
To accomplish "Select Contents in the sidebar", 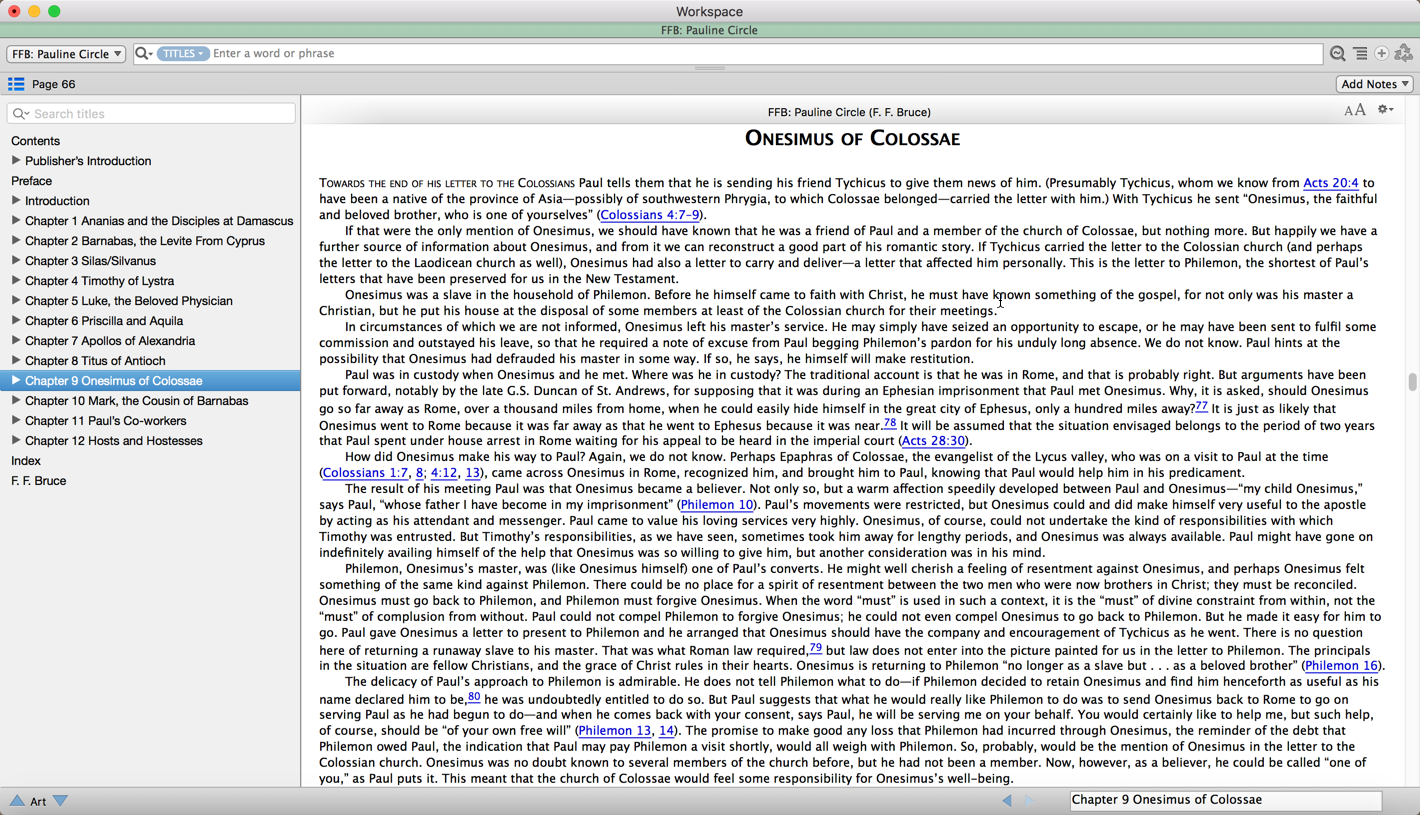I will [36, 141].
